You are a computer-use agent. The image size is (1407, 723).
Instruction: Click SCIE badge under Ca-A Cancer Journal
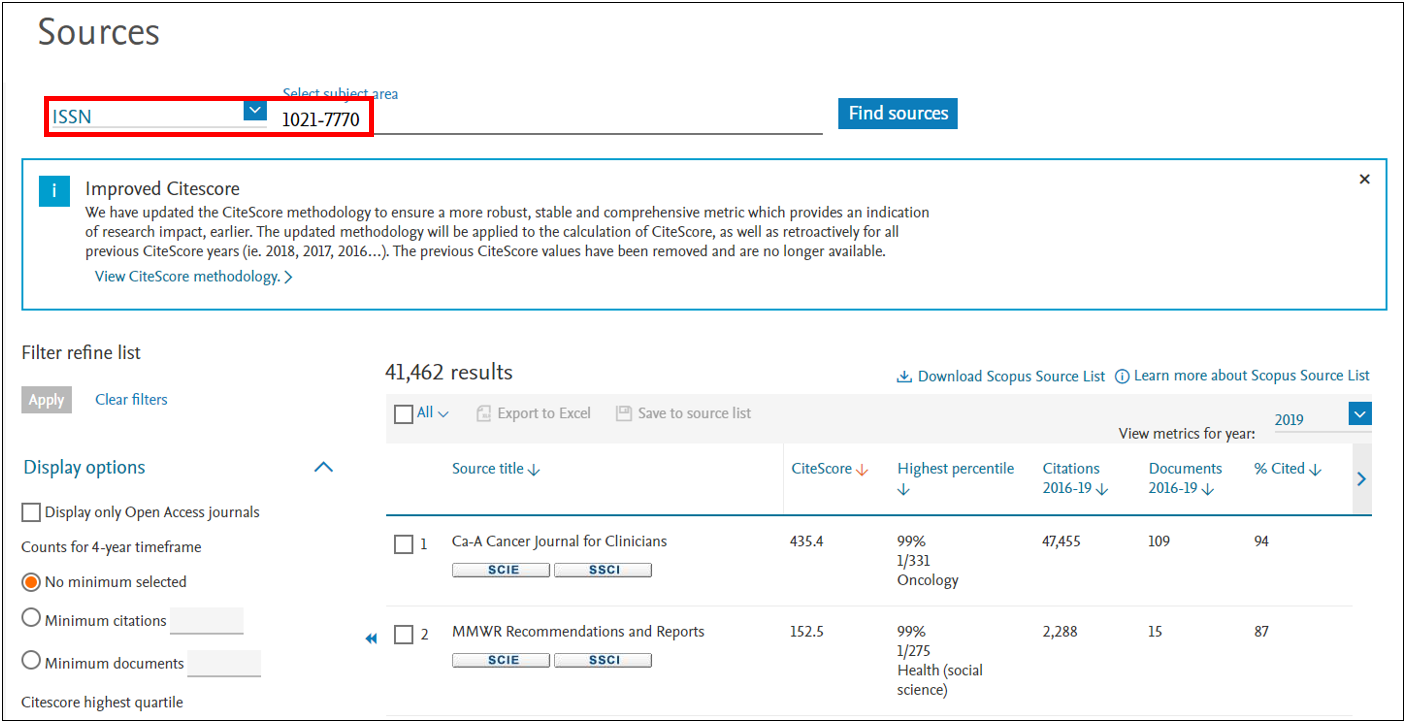501,570
